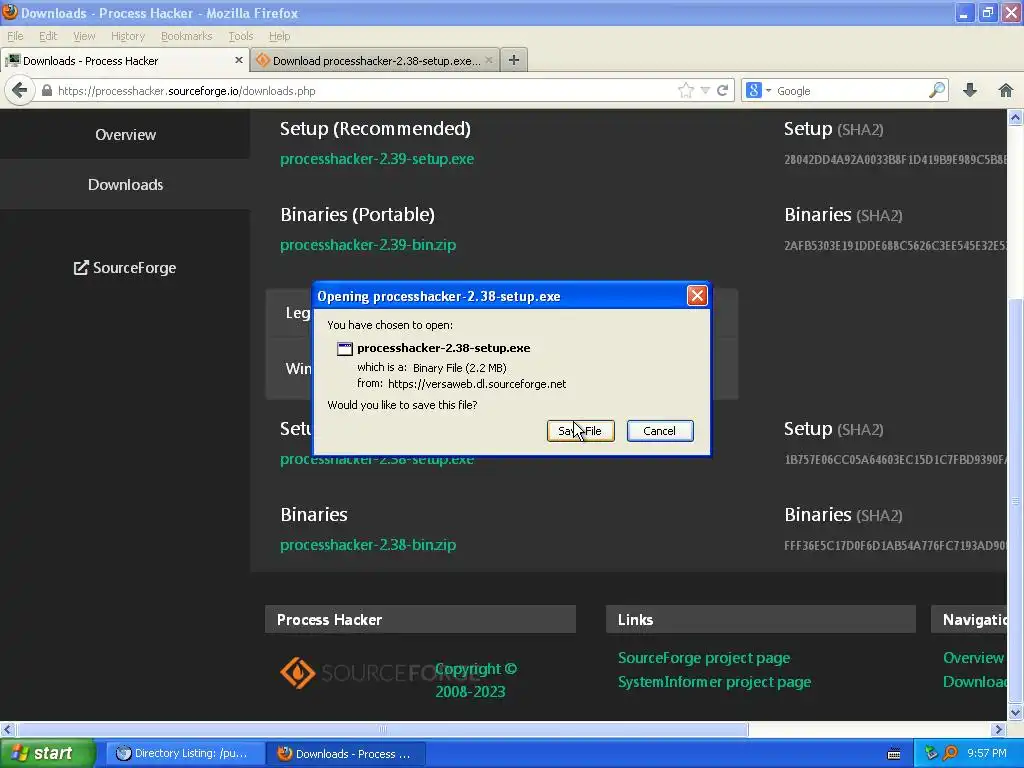Open the Google search engine selector
The image size is (1024, 768).
pos(758,91)
